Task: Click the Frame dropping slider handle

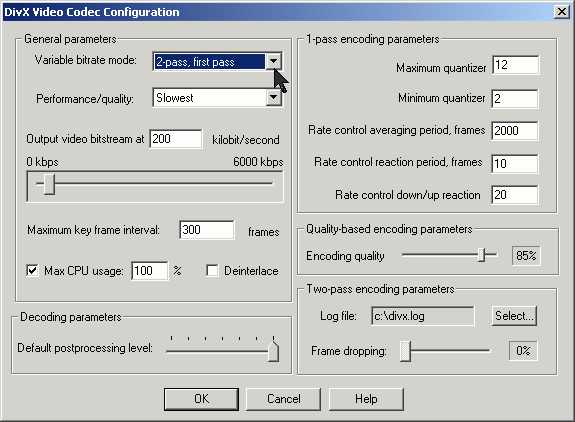Action: [405, 351]
